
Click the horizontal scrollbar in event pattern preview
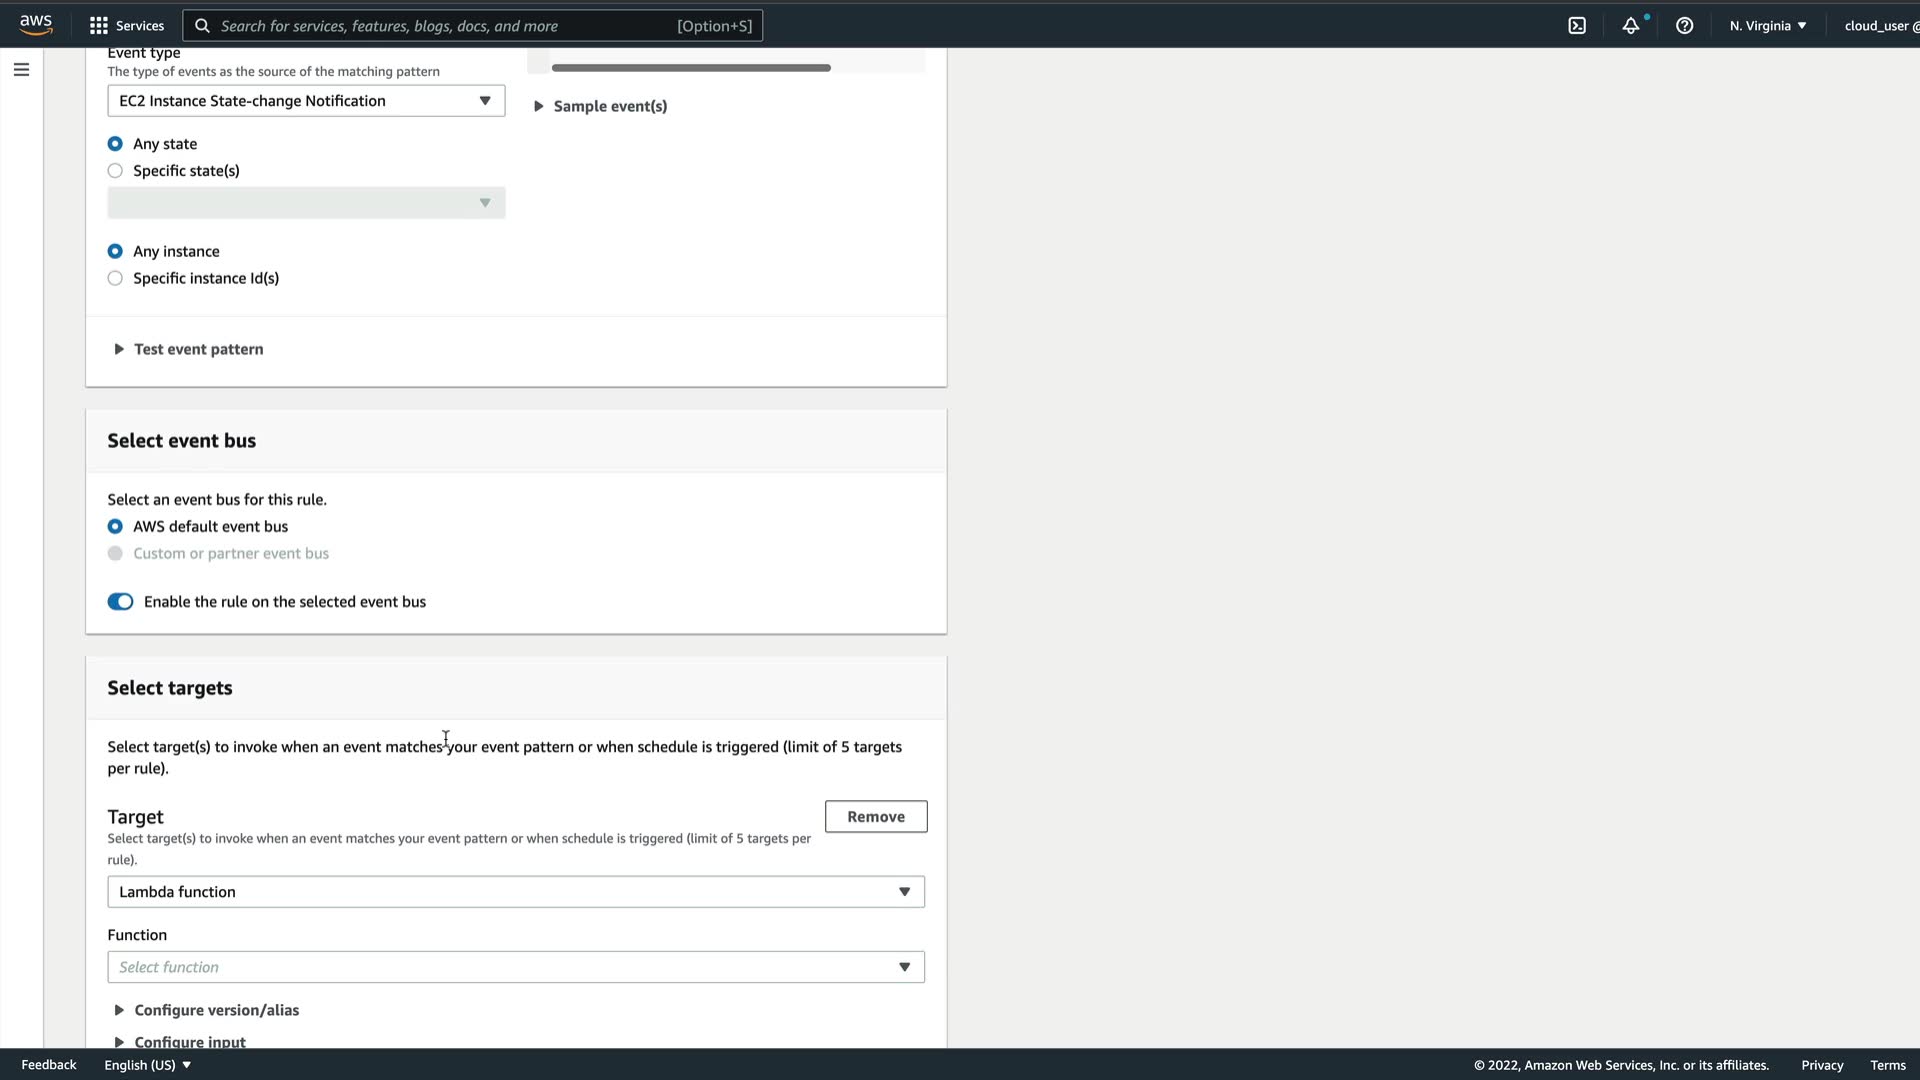(690, 68)
